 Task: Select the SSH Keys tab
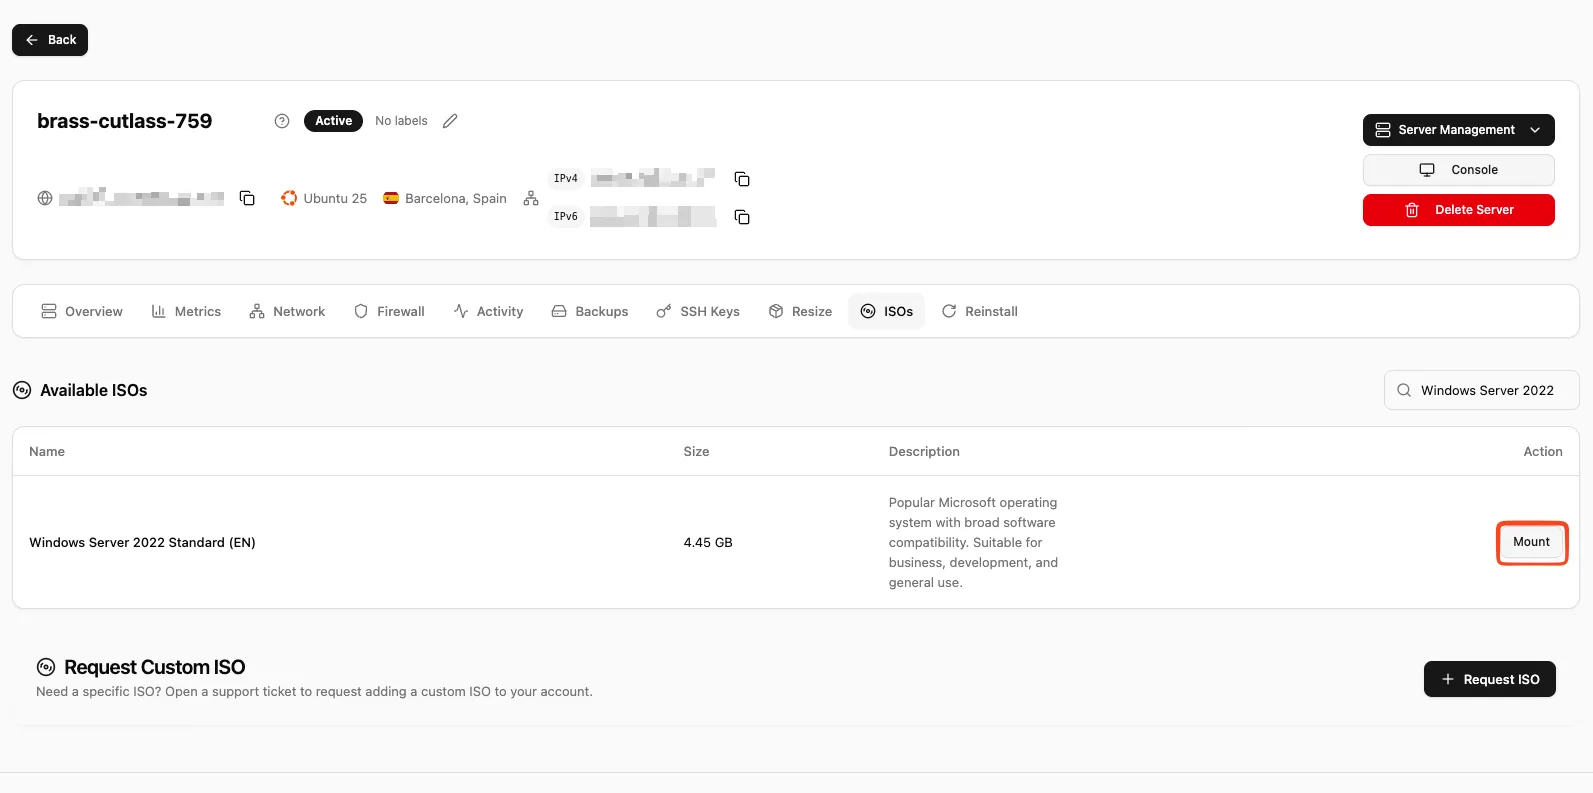coord(698,312)
